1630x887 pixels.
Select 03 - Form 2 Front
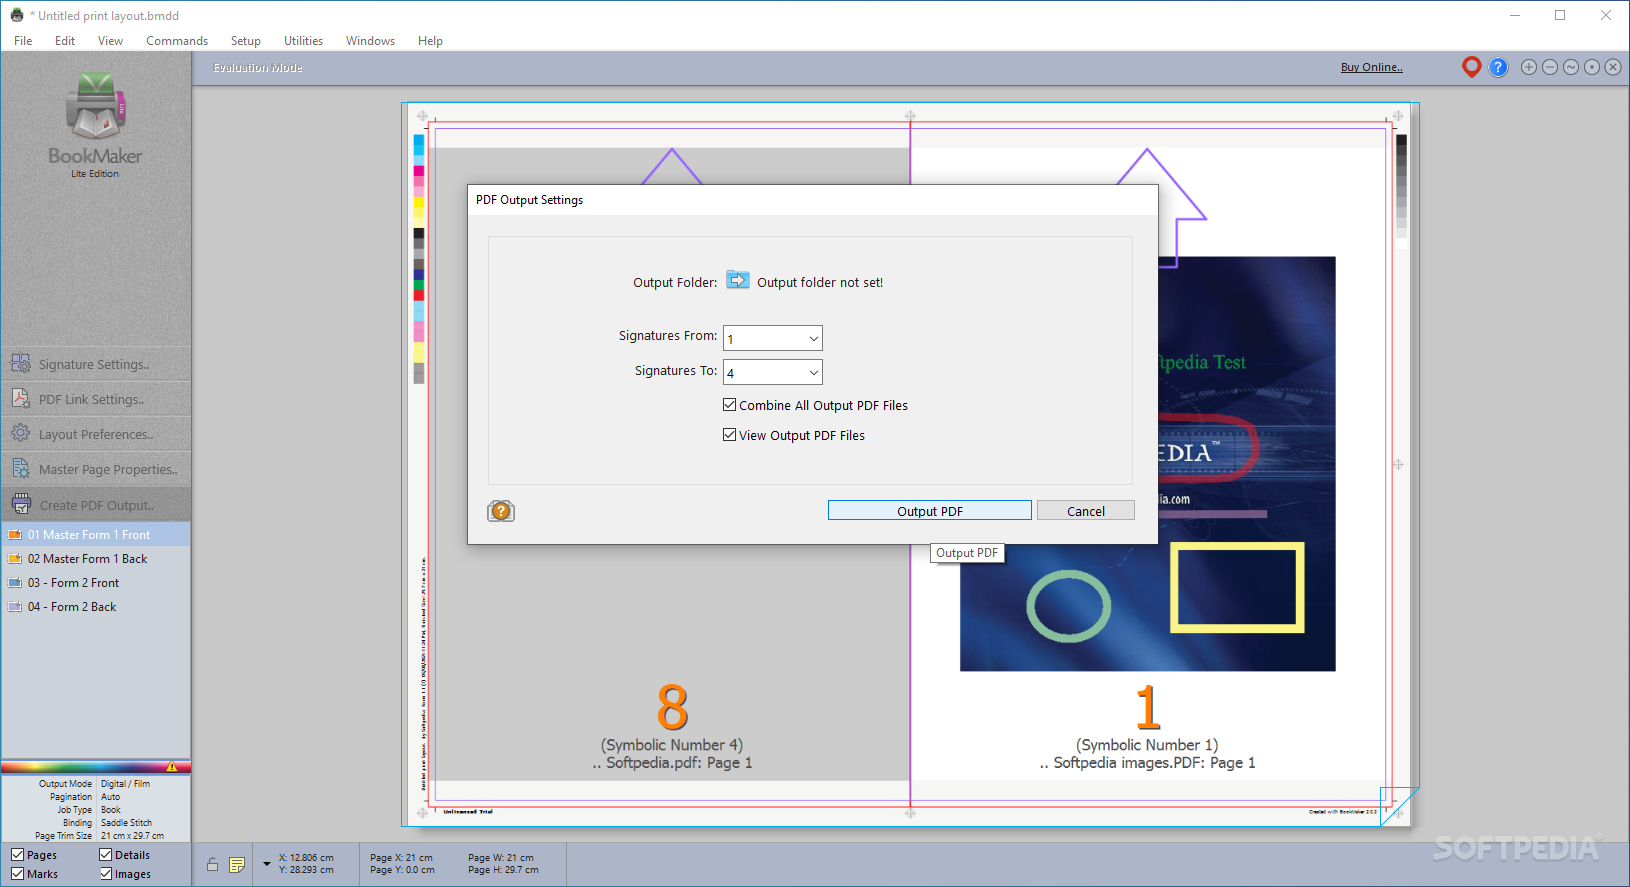[96, 583]
